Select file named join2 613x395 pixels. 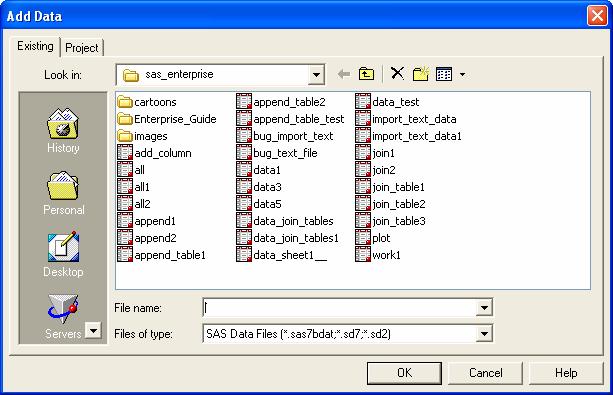pyautogui.click(x=375, y=170)
